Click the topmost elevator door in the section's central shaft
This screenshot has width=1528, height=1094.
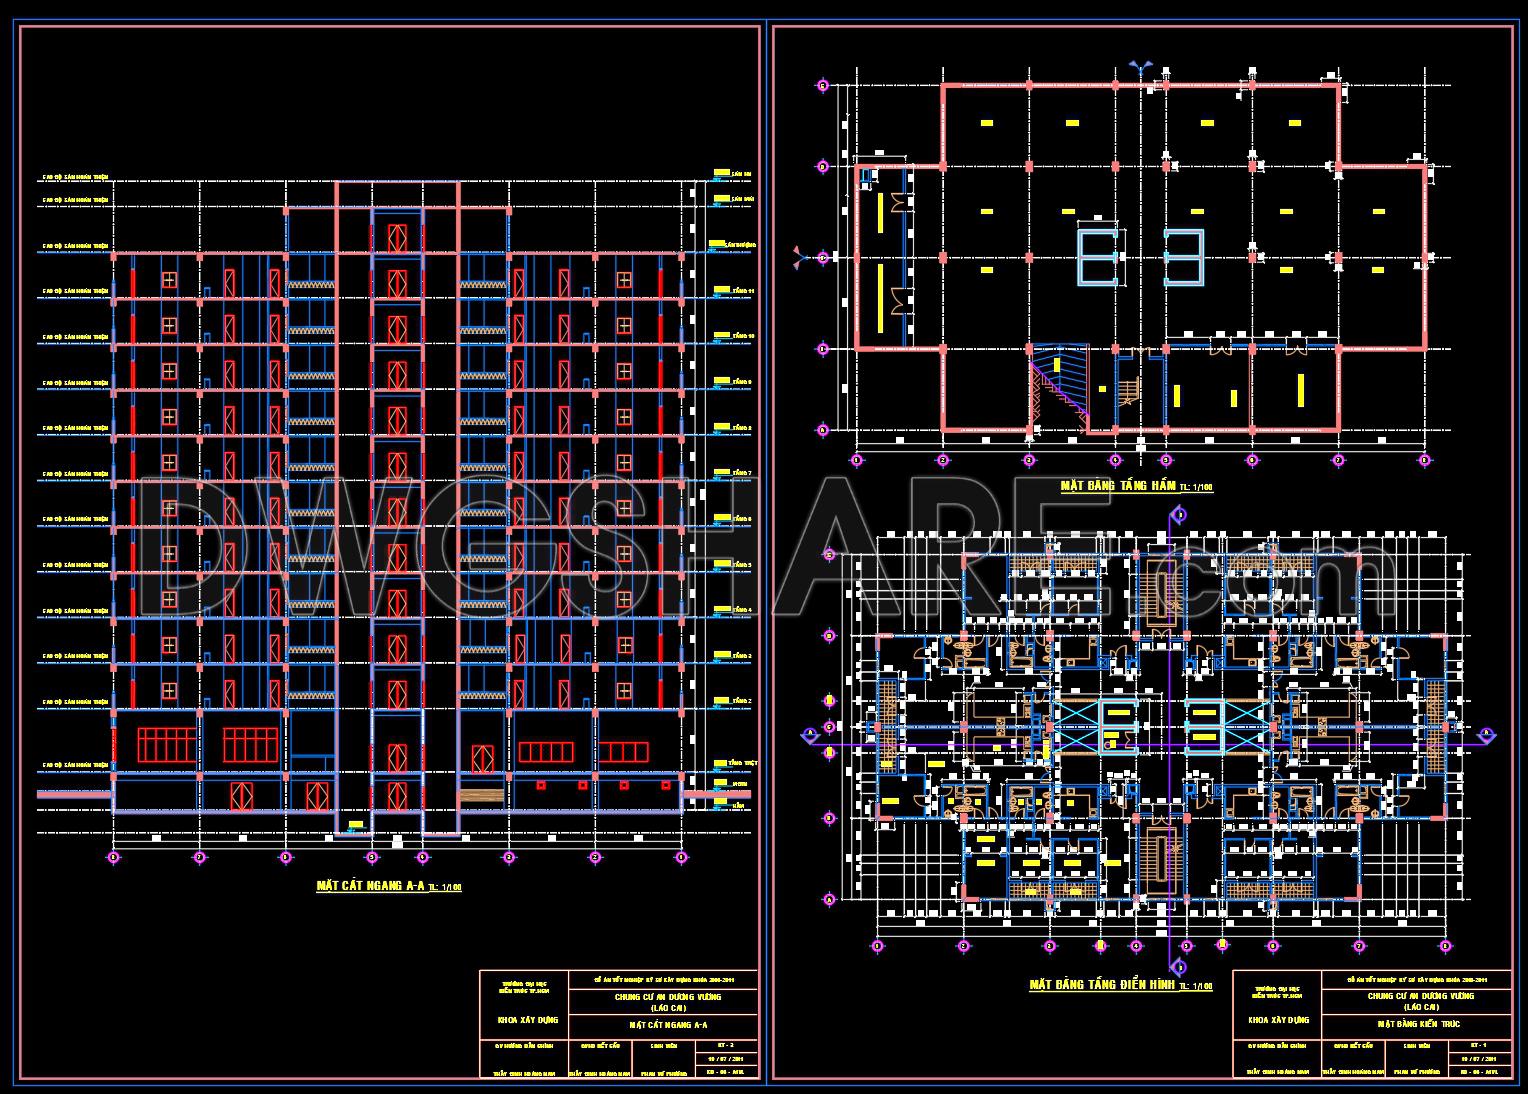(397, 238)
